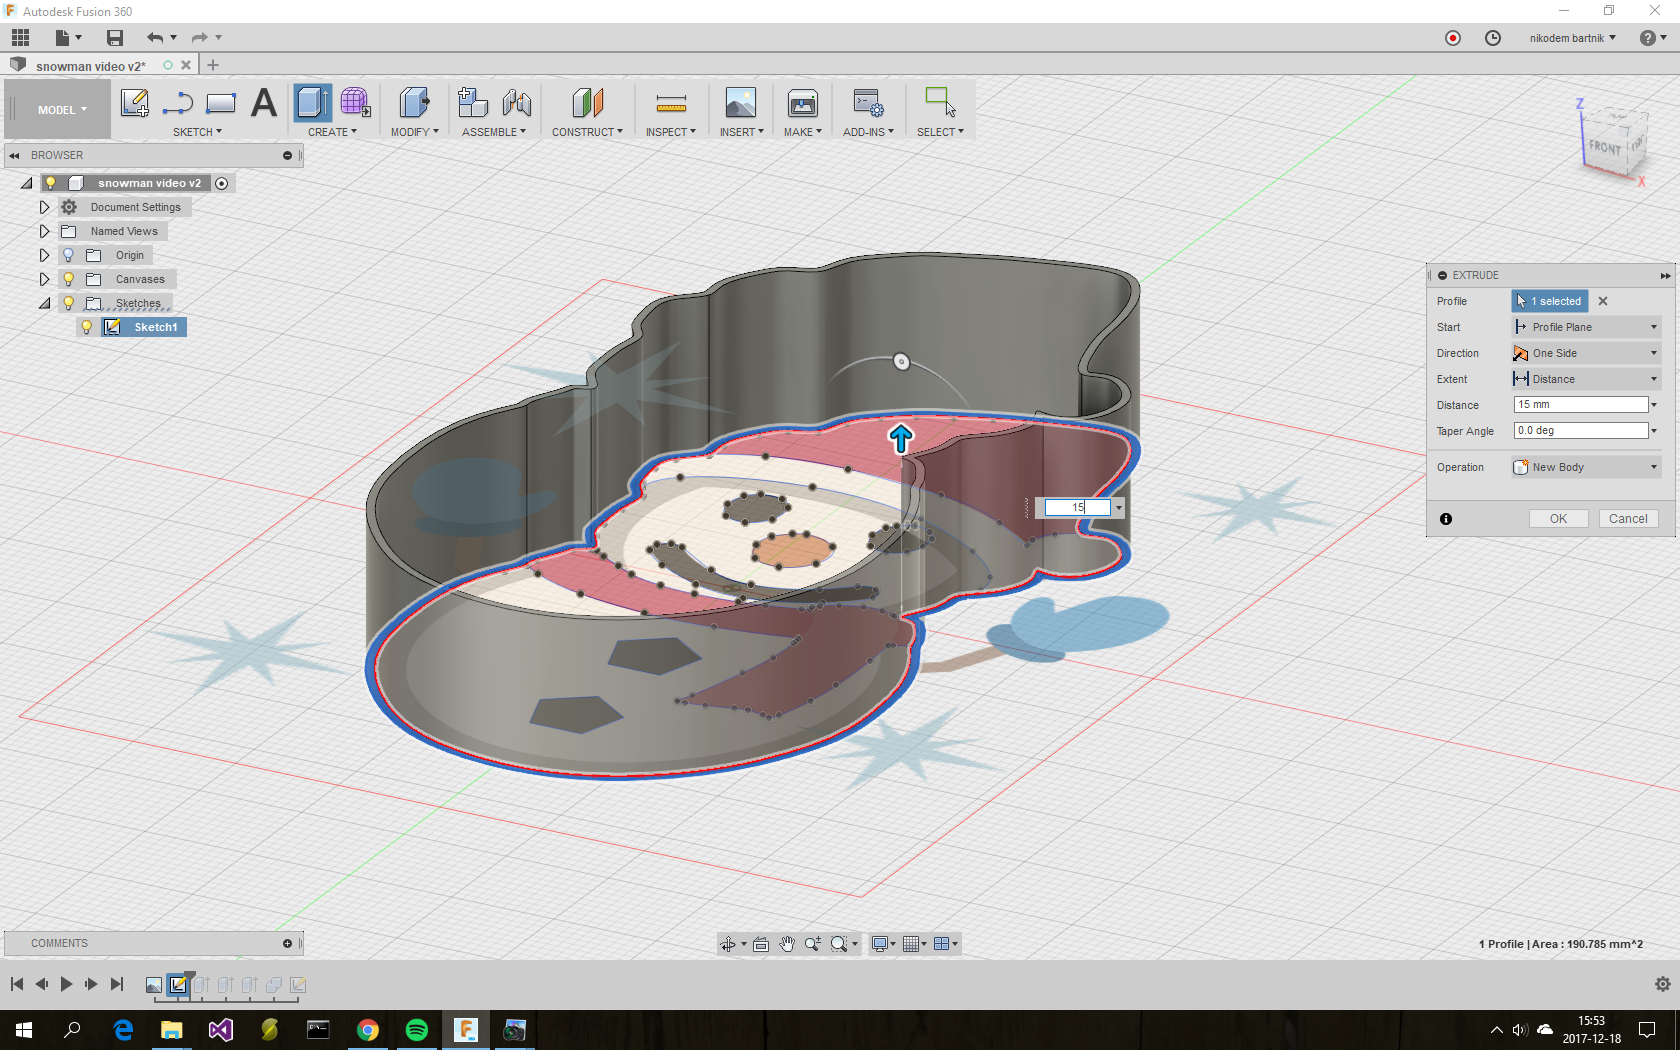
Task: Confirm extrude with OK button
Action: (1558, 519)
